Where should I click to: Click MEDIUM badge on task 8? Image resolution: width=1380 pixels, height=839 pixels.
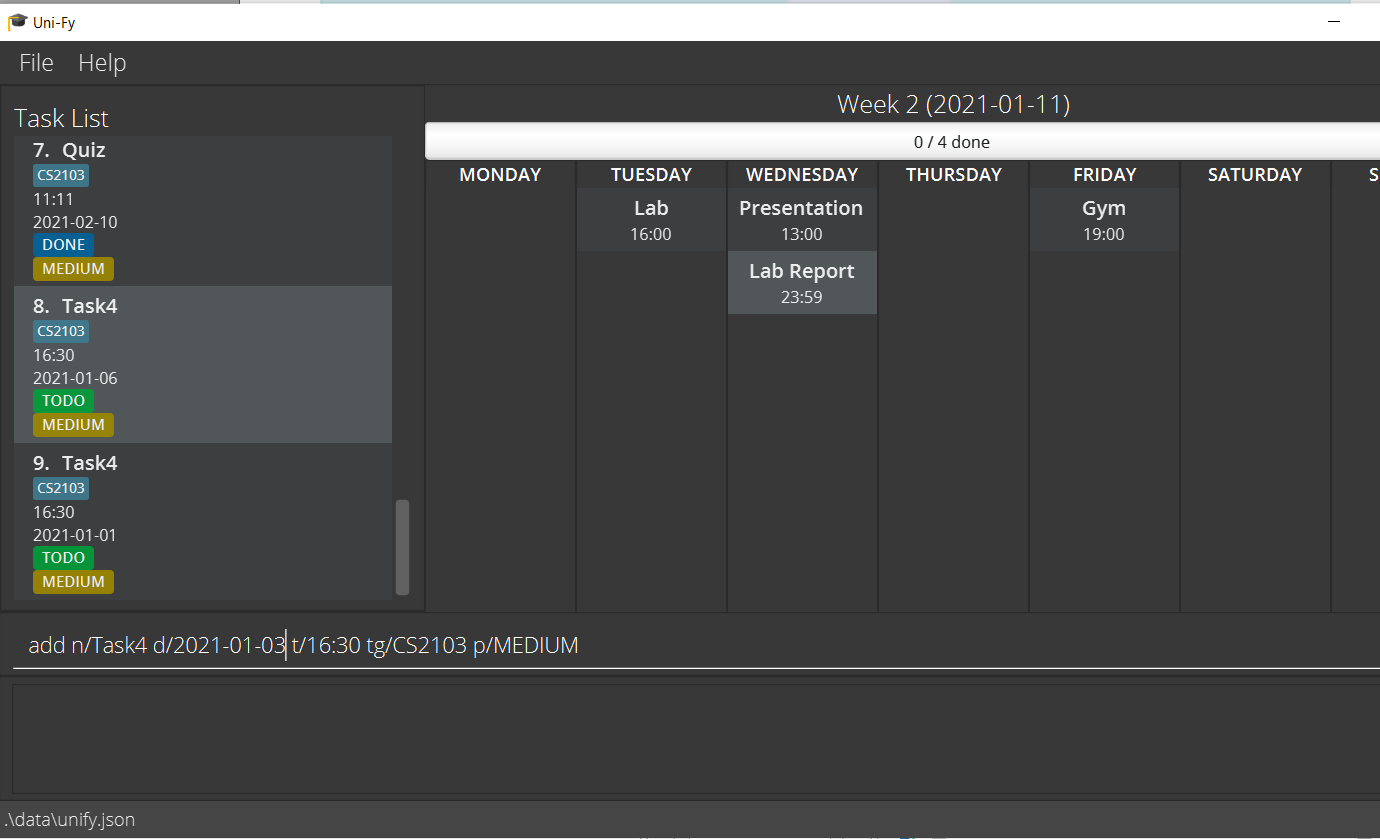point(73,425)
